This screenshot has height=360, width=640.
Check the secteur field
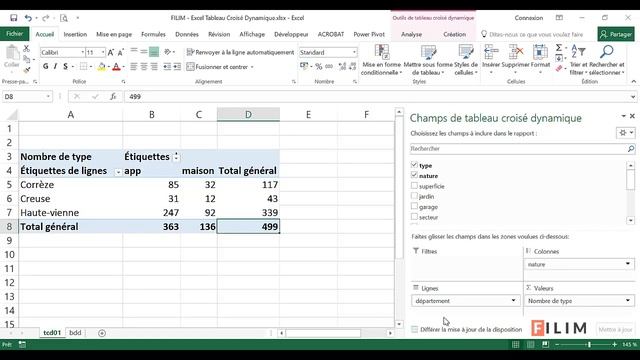click(414, 217)
